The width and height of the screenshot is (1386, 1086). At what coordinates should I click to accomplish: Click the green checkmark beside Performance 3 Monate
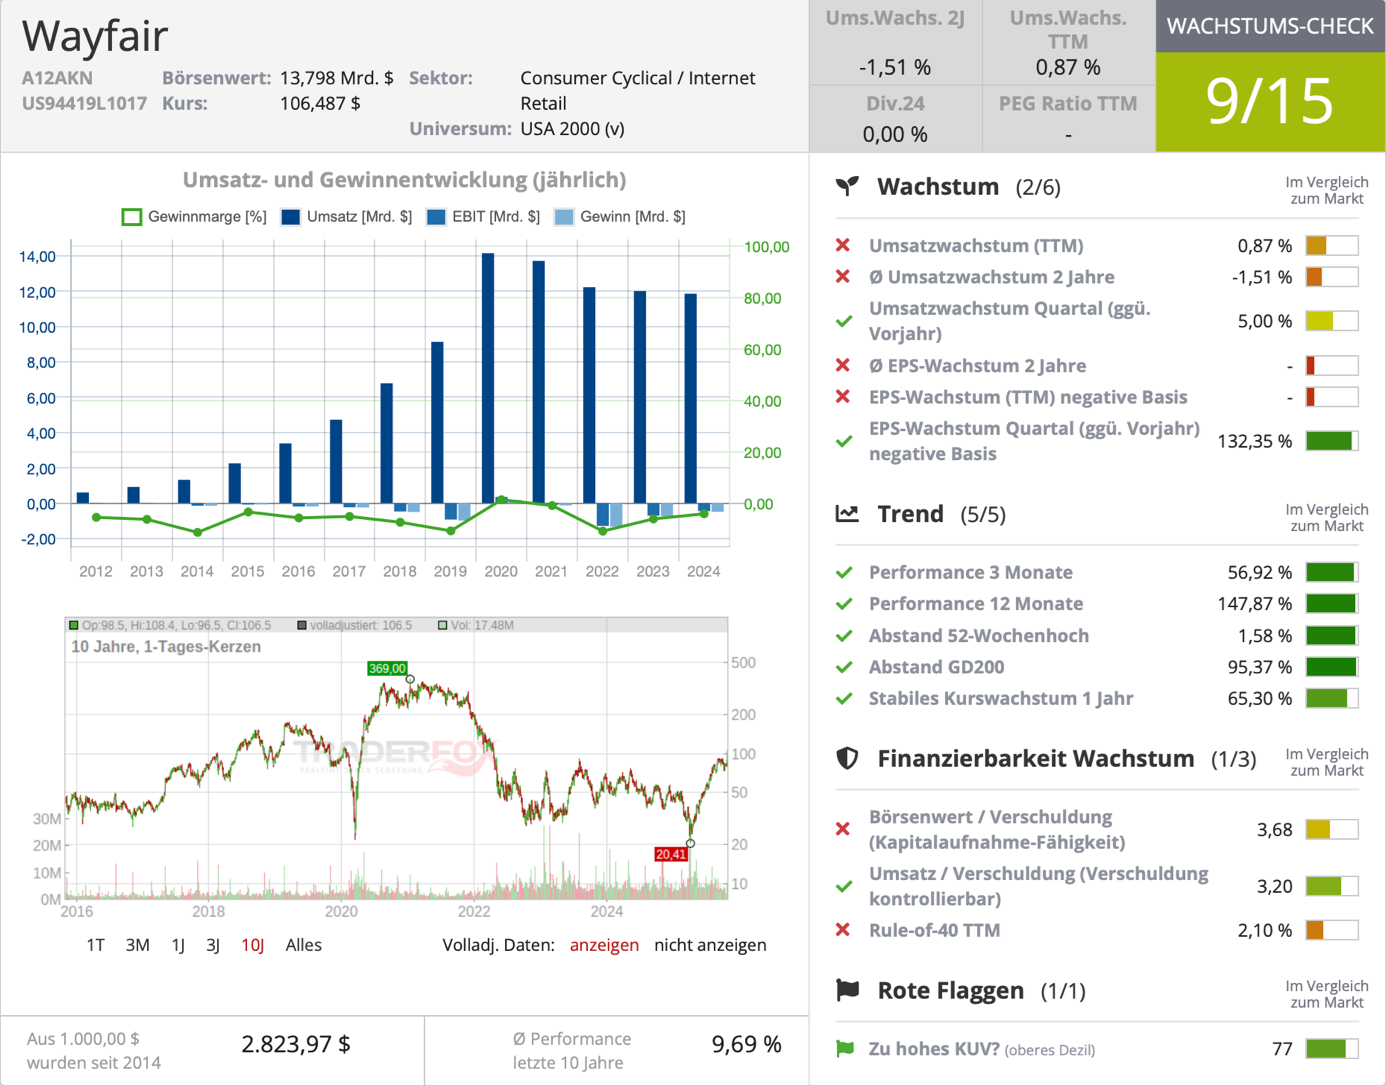click(845, 572)
